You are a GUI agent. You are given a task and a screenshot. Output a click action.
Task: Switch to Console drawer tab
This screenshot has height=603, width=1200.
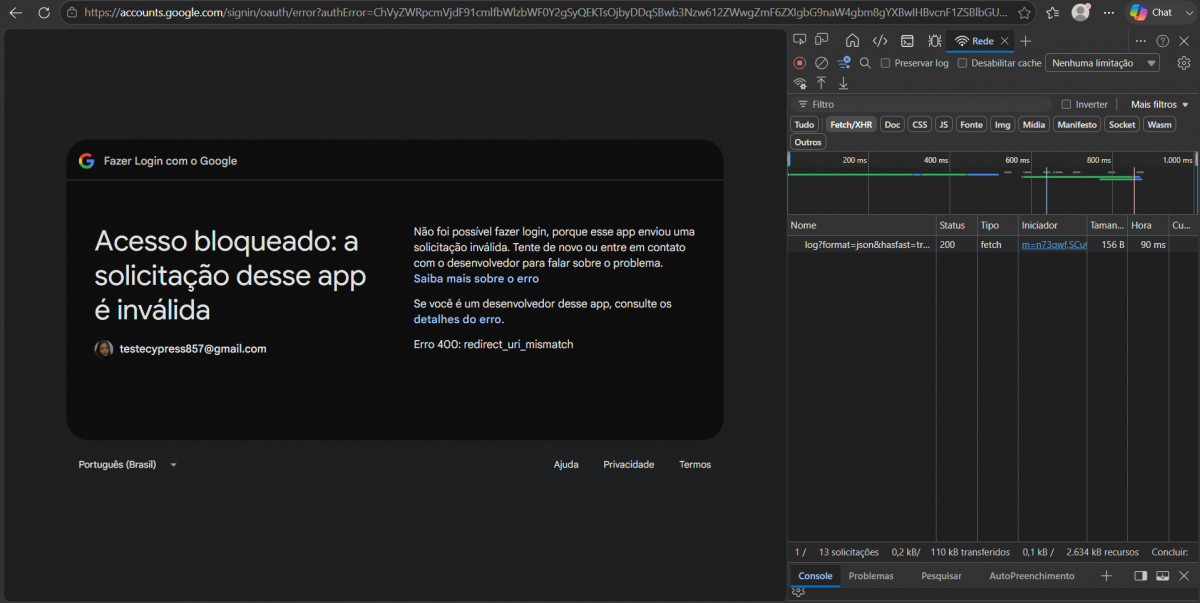[815, 576]
